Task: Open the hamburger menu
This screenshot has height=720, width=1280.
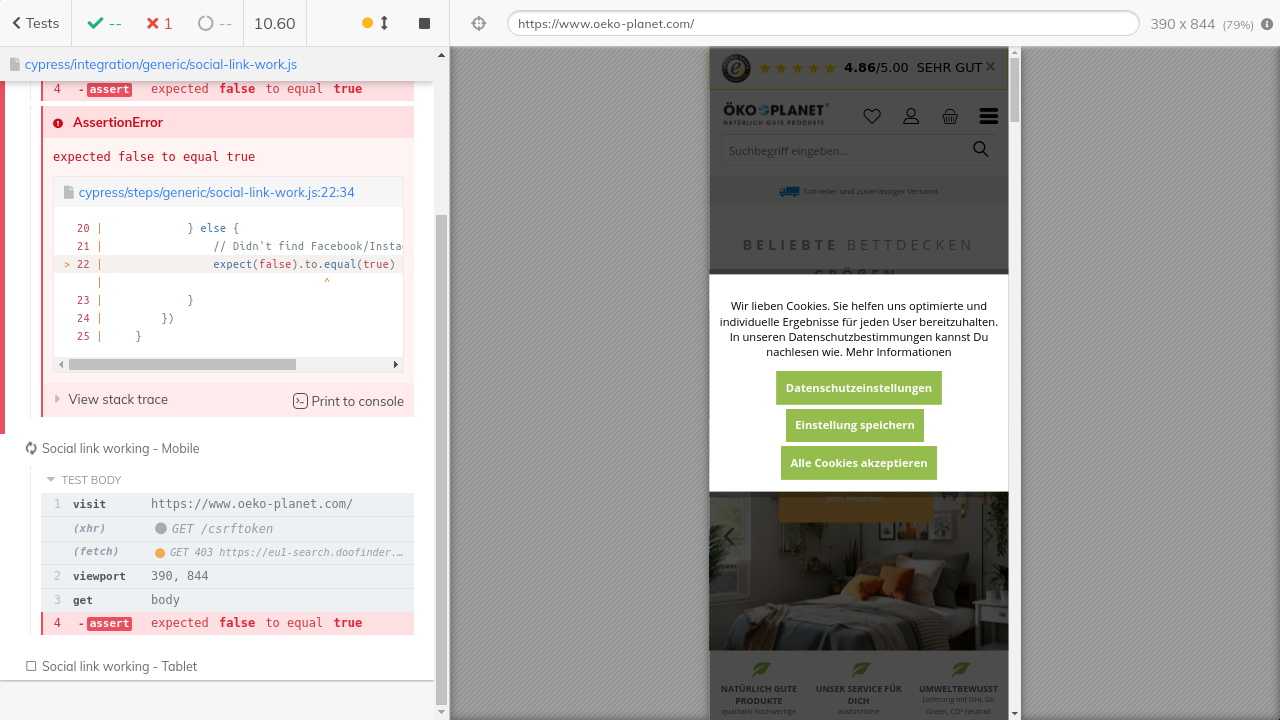Action: point(989,116)
